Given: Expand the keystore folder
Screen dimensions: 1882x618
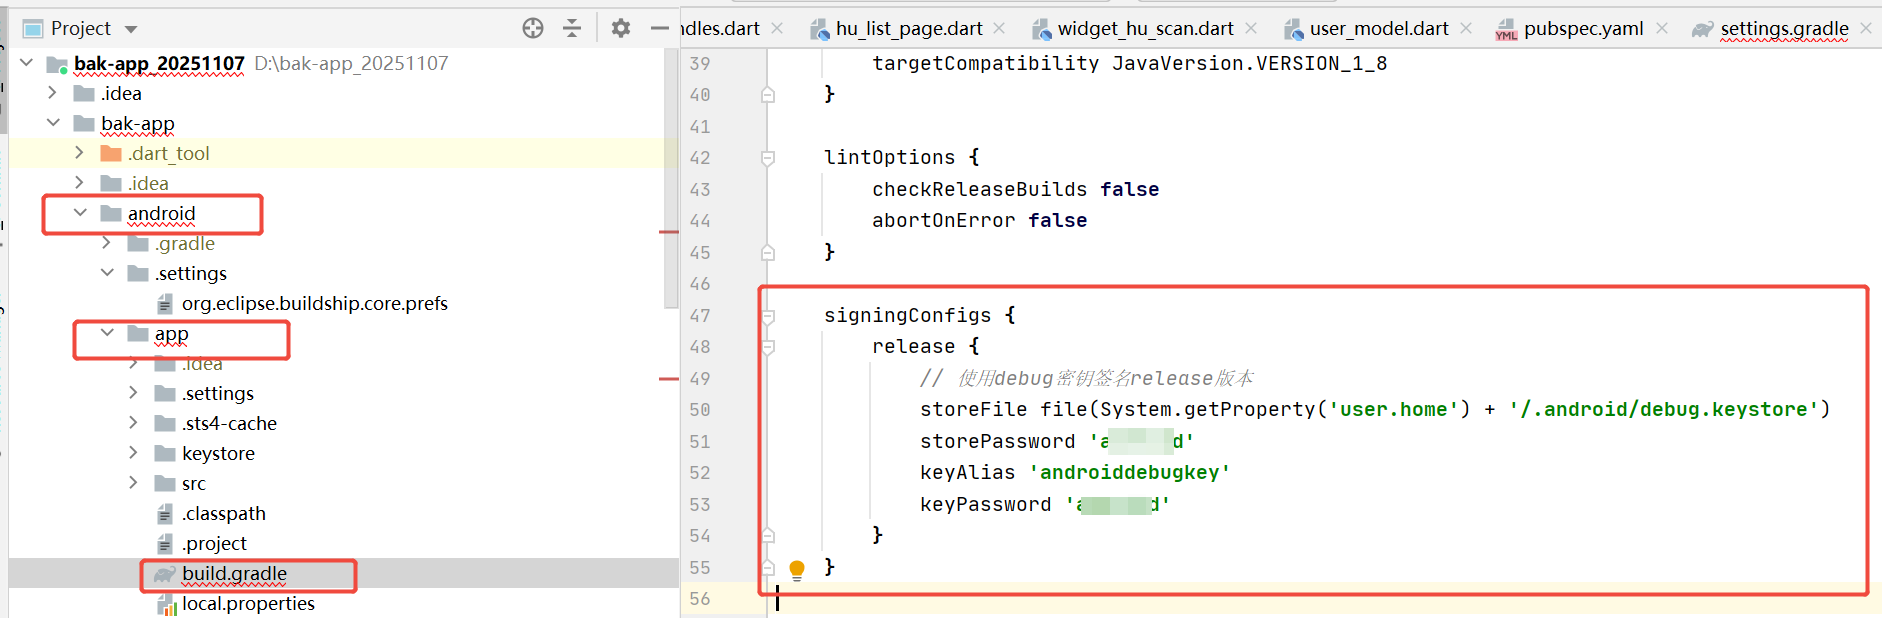Looking at the screenshot, I should point(134,453).
